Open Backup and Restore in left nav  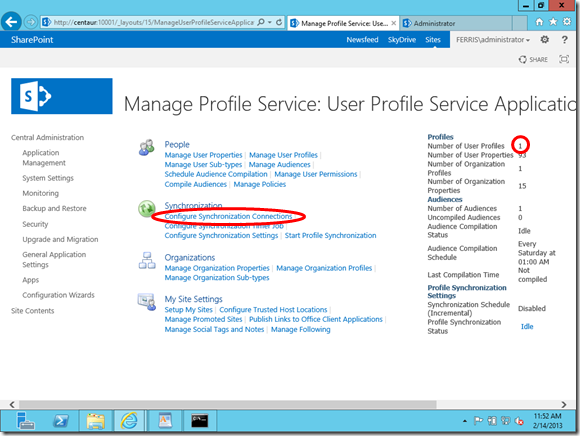point(54,209)
